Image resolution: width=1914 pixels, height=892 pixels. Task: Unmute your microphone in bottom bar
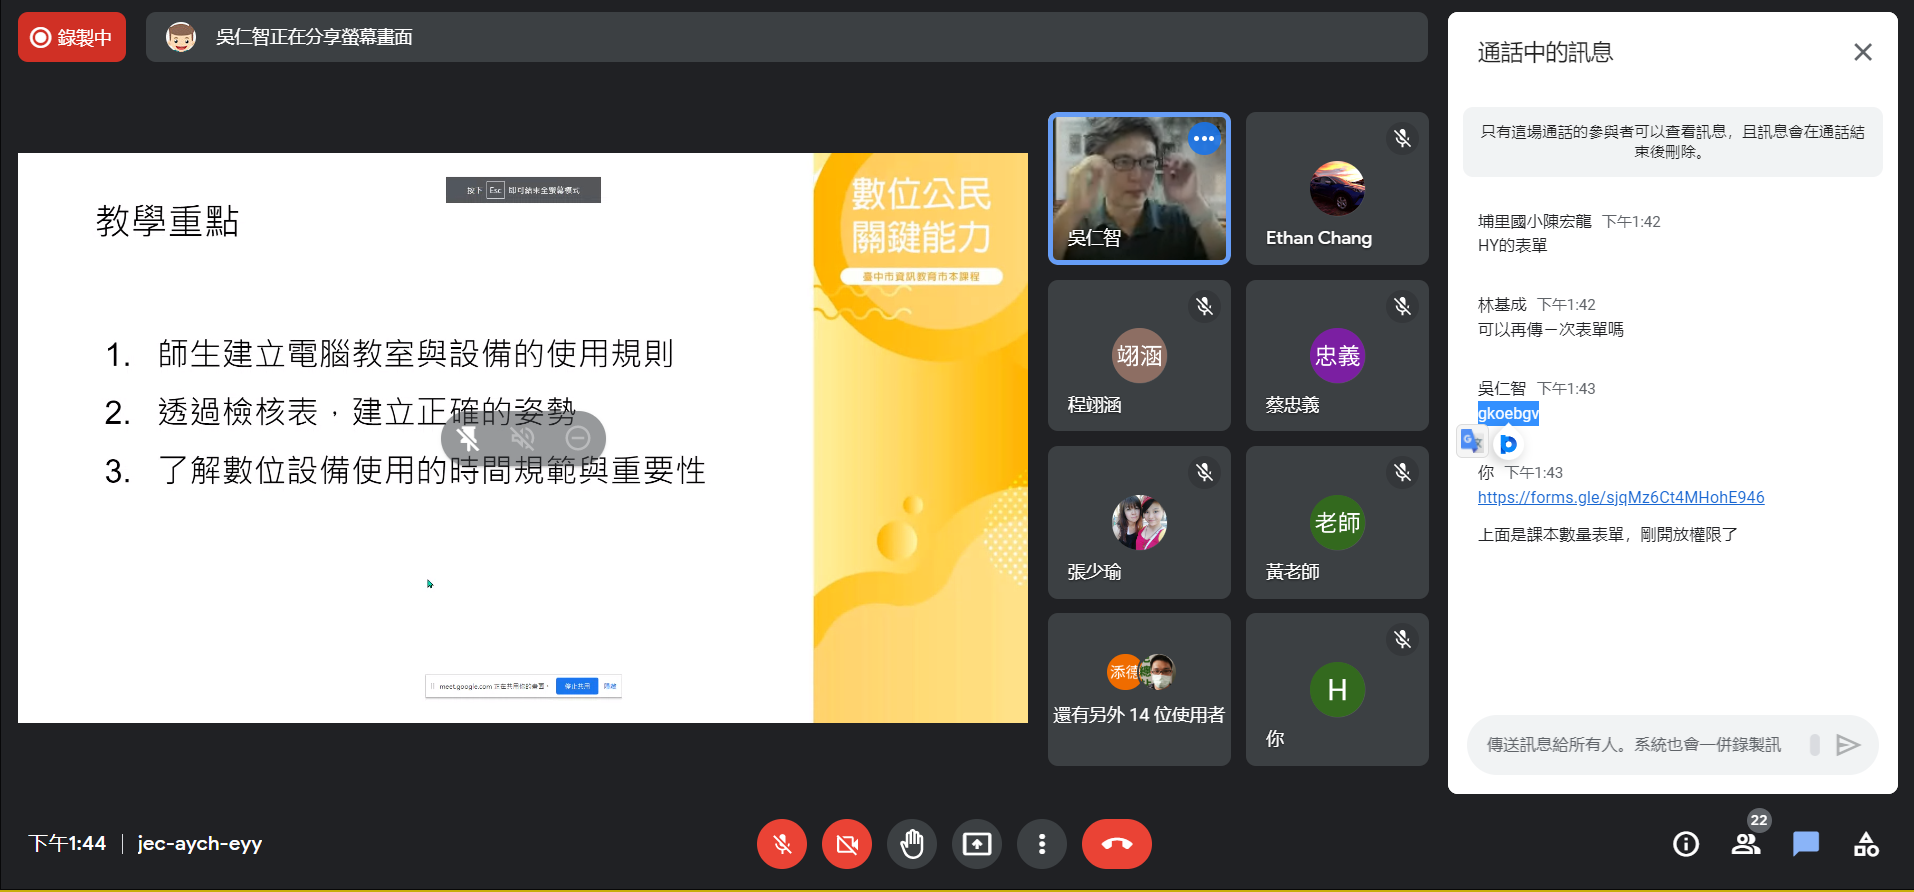point(782,844)
